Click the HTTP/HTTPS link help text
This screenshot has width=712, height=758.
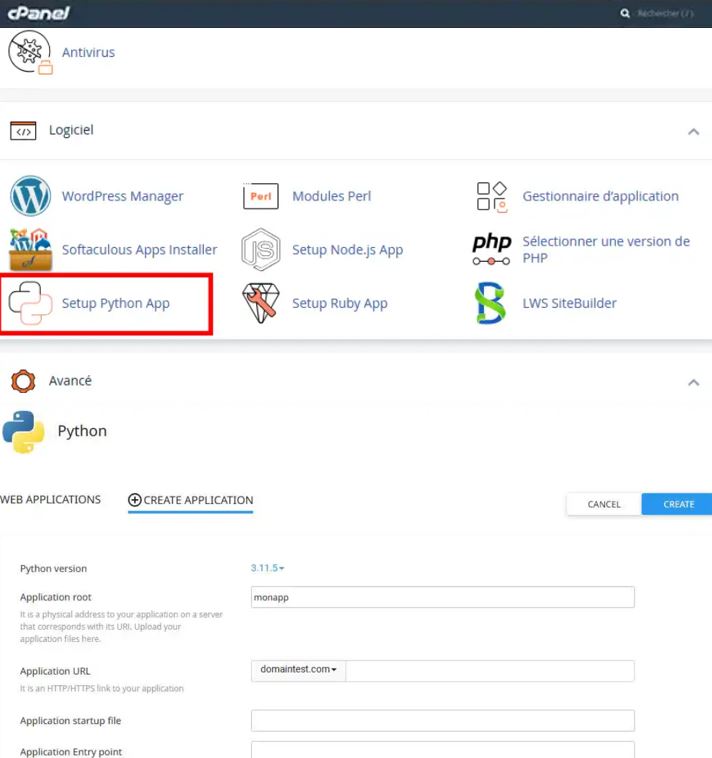coord(102,688)
